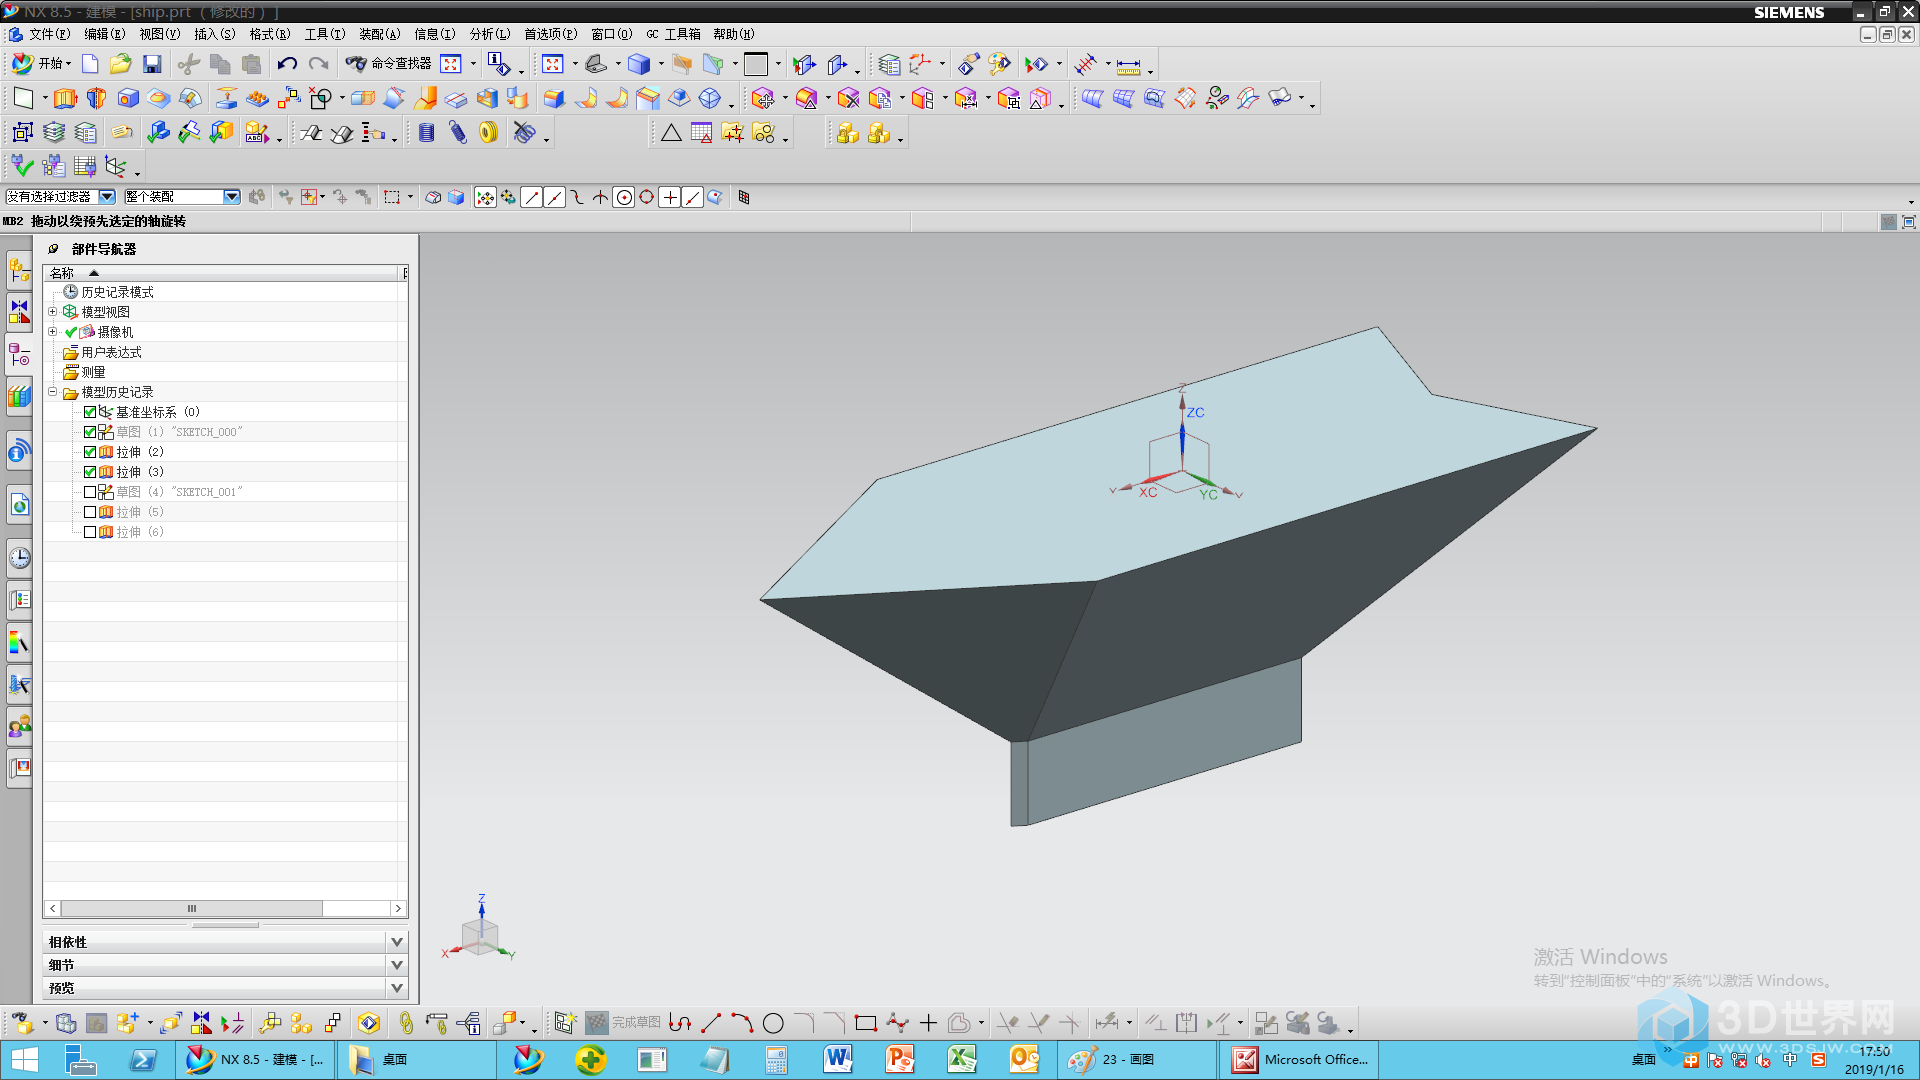Viewport: 1920px width, 1080px height.
Task: Click the Profile curve tool icon
Action: (680, 1023)
